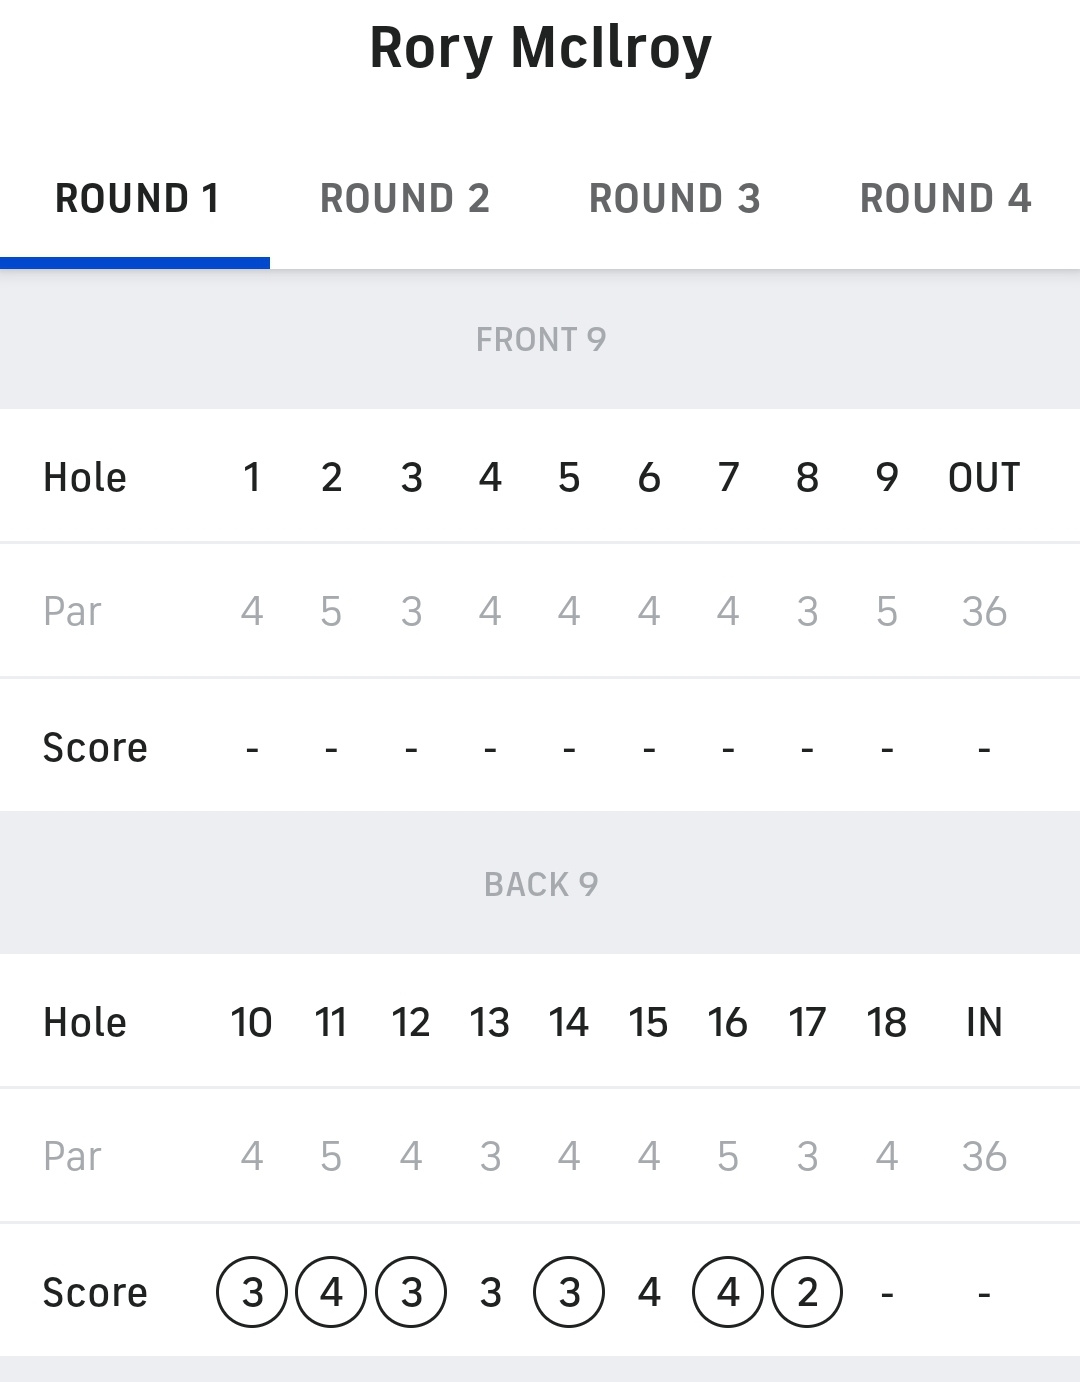Select hole 18 in the back nine header
The width and height of the screenshot is (1080, 1382).
coord(886,1022)
